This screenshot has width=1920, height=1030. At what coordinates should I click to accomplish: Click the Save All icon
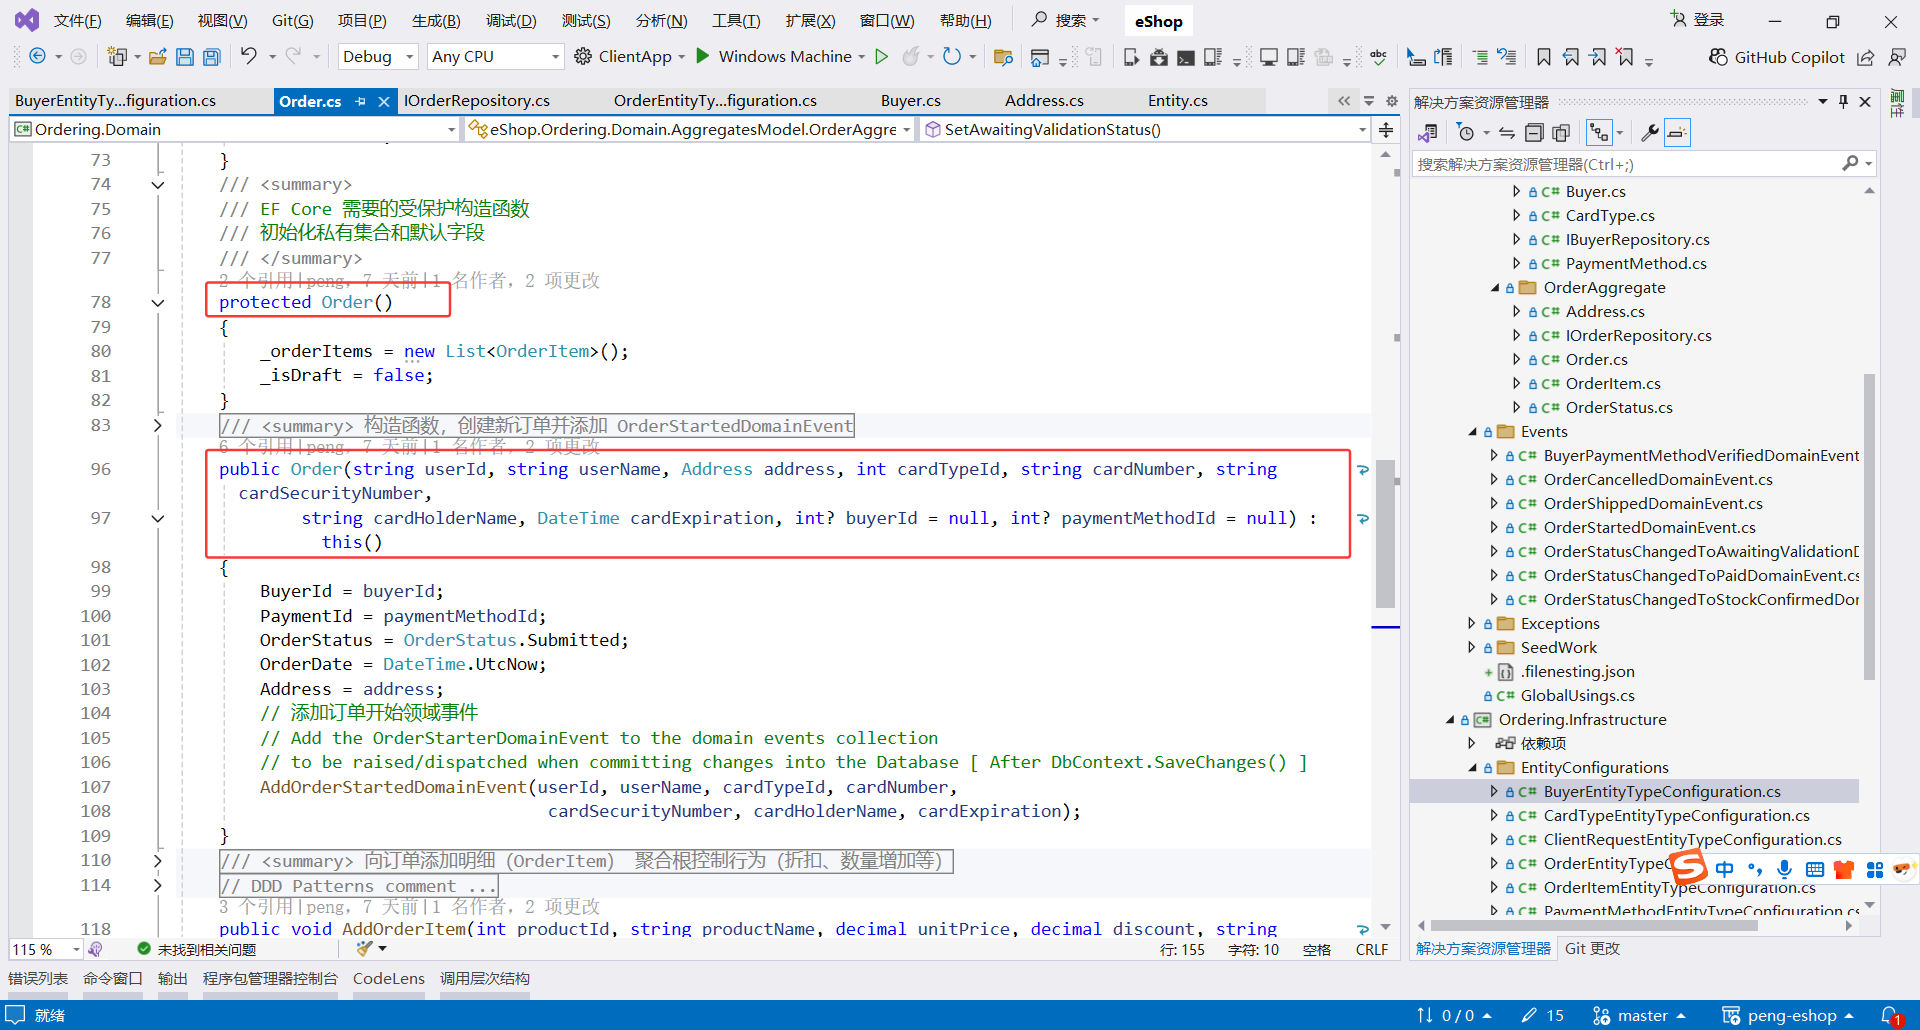[212, 57]
